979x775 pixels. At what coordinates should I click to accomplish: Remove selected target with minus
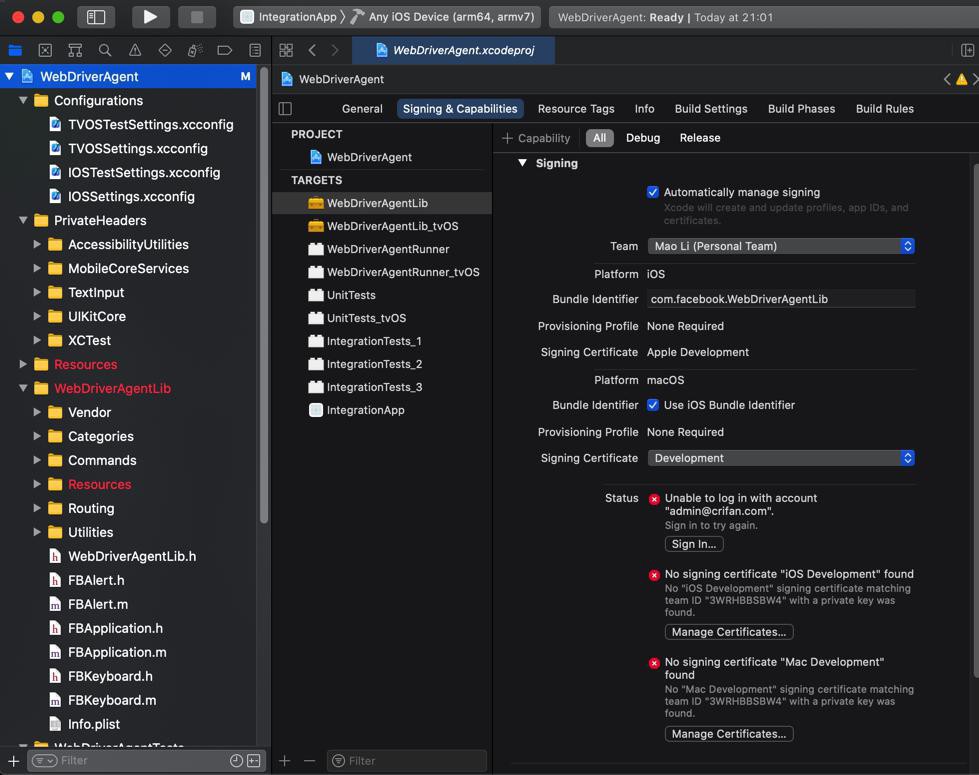310,761
